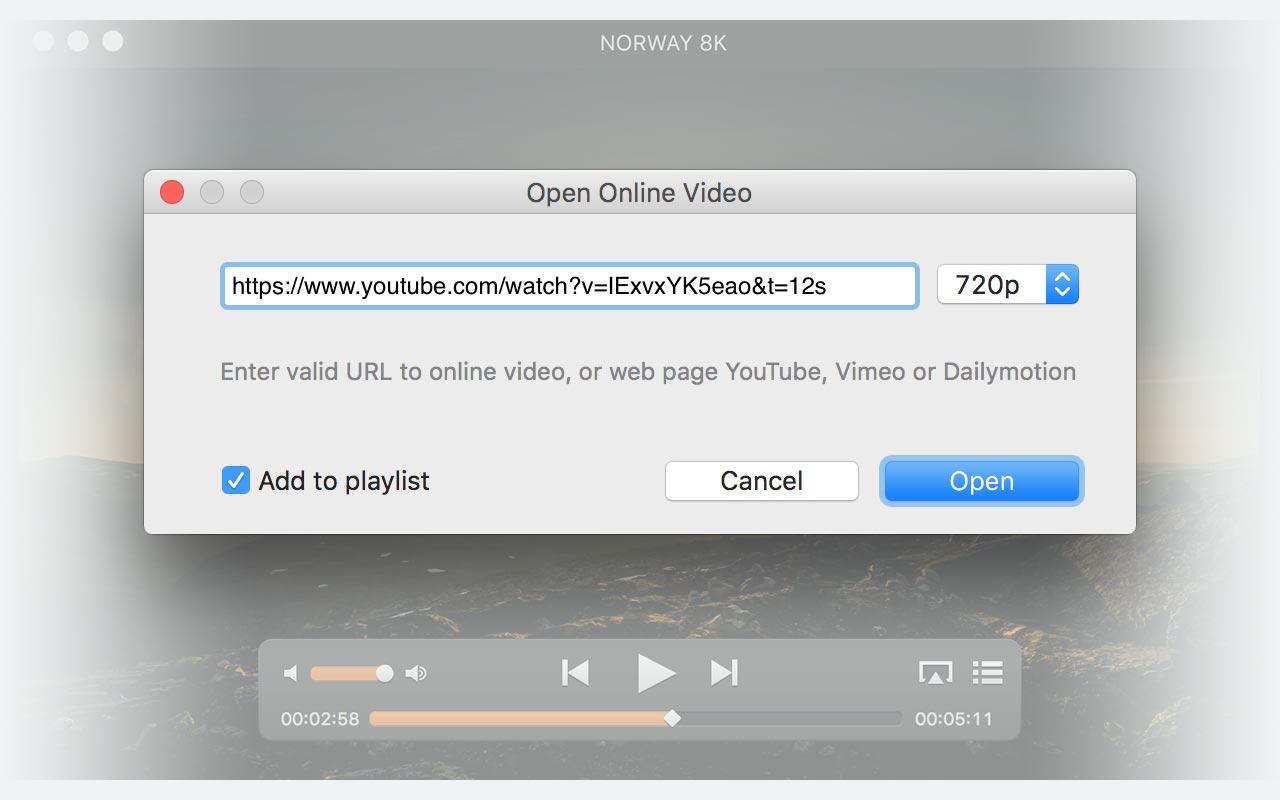1280x800 pixels.
Task: Click the Cancel button
Action: pos(762,481)
